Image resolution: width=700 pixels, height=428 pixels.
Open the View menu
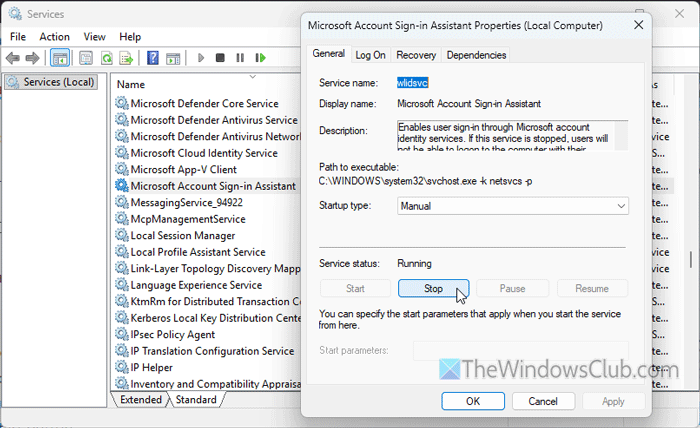pos(95,37)
